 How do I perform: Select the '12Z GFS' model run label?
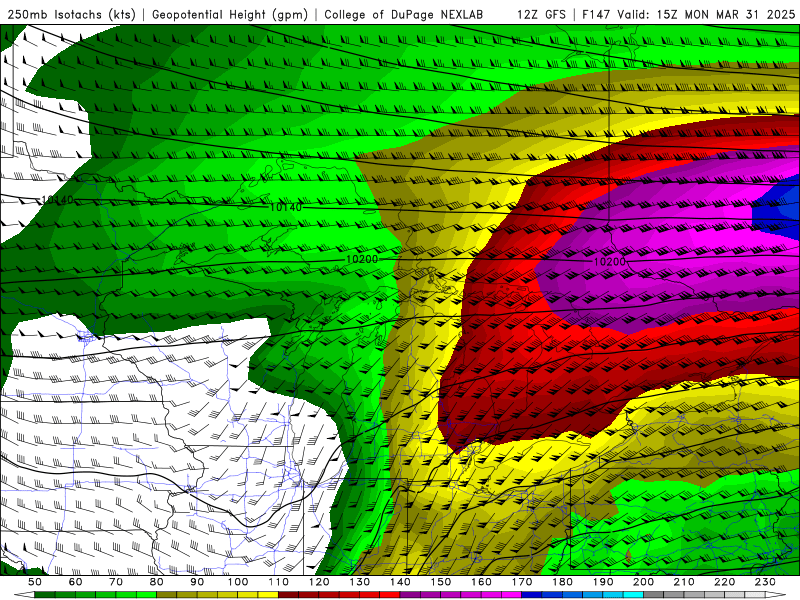point(541,14)
